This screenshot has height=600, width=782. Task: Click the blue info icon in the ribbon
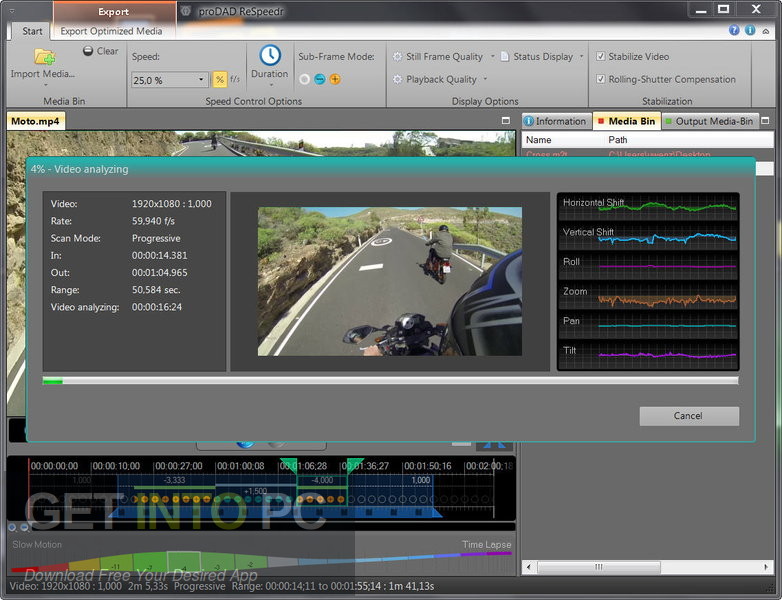click(x=750, y=30)
